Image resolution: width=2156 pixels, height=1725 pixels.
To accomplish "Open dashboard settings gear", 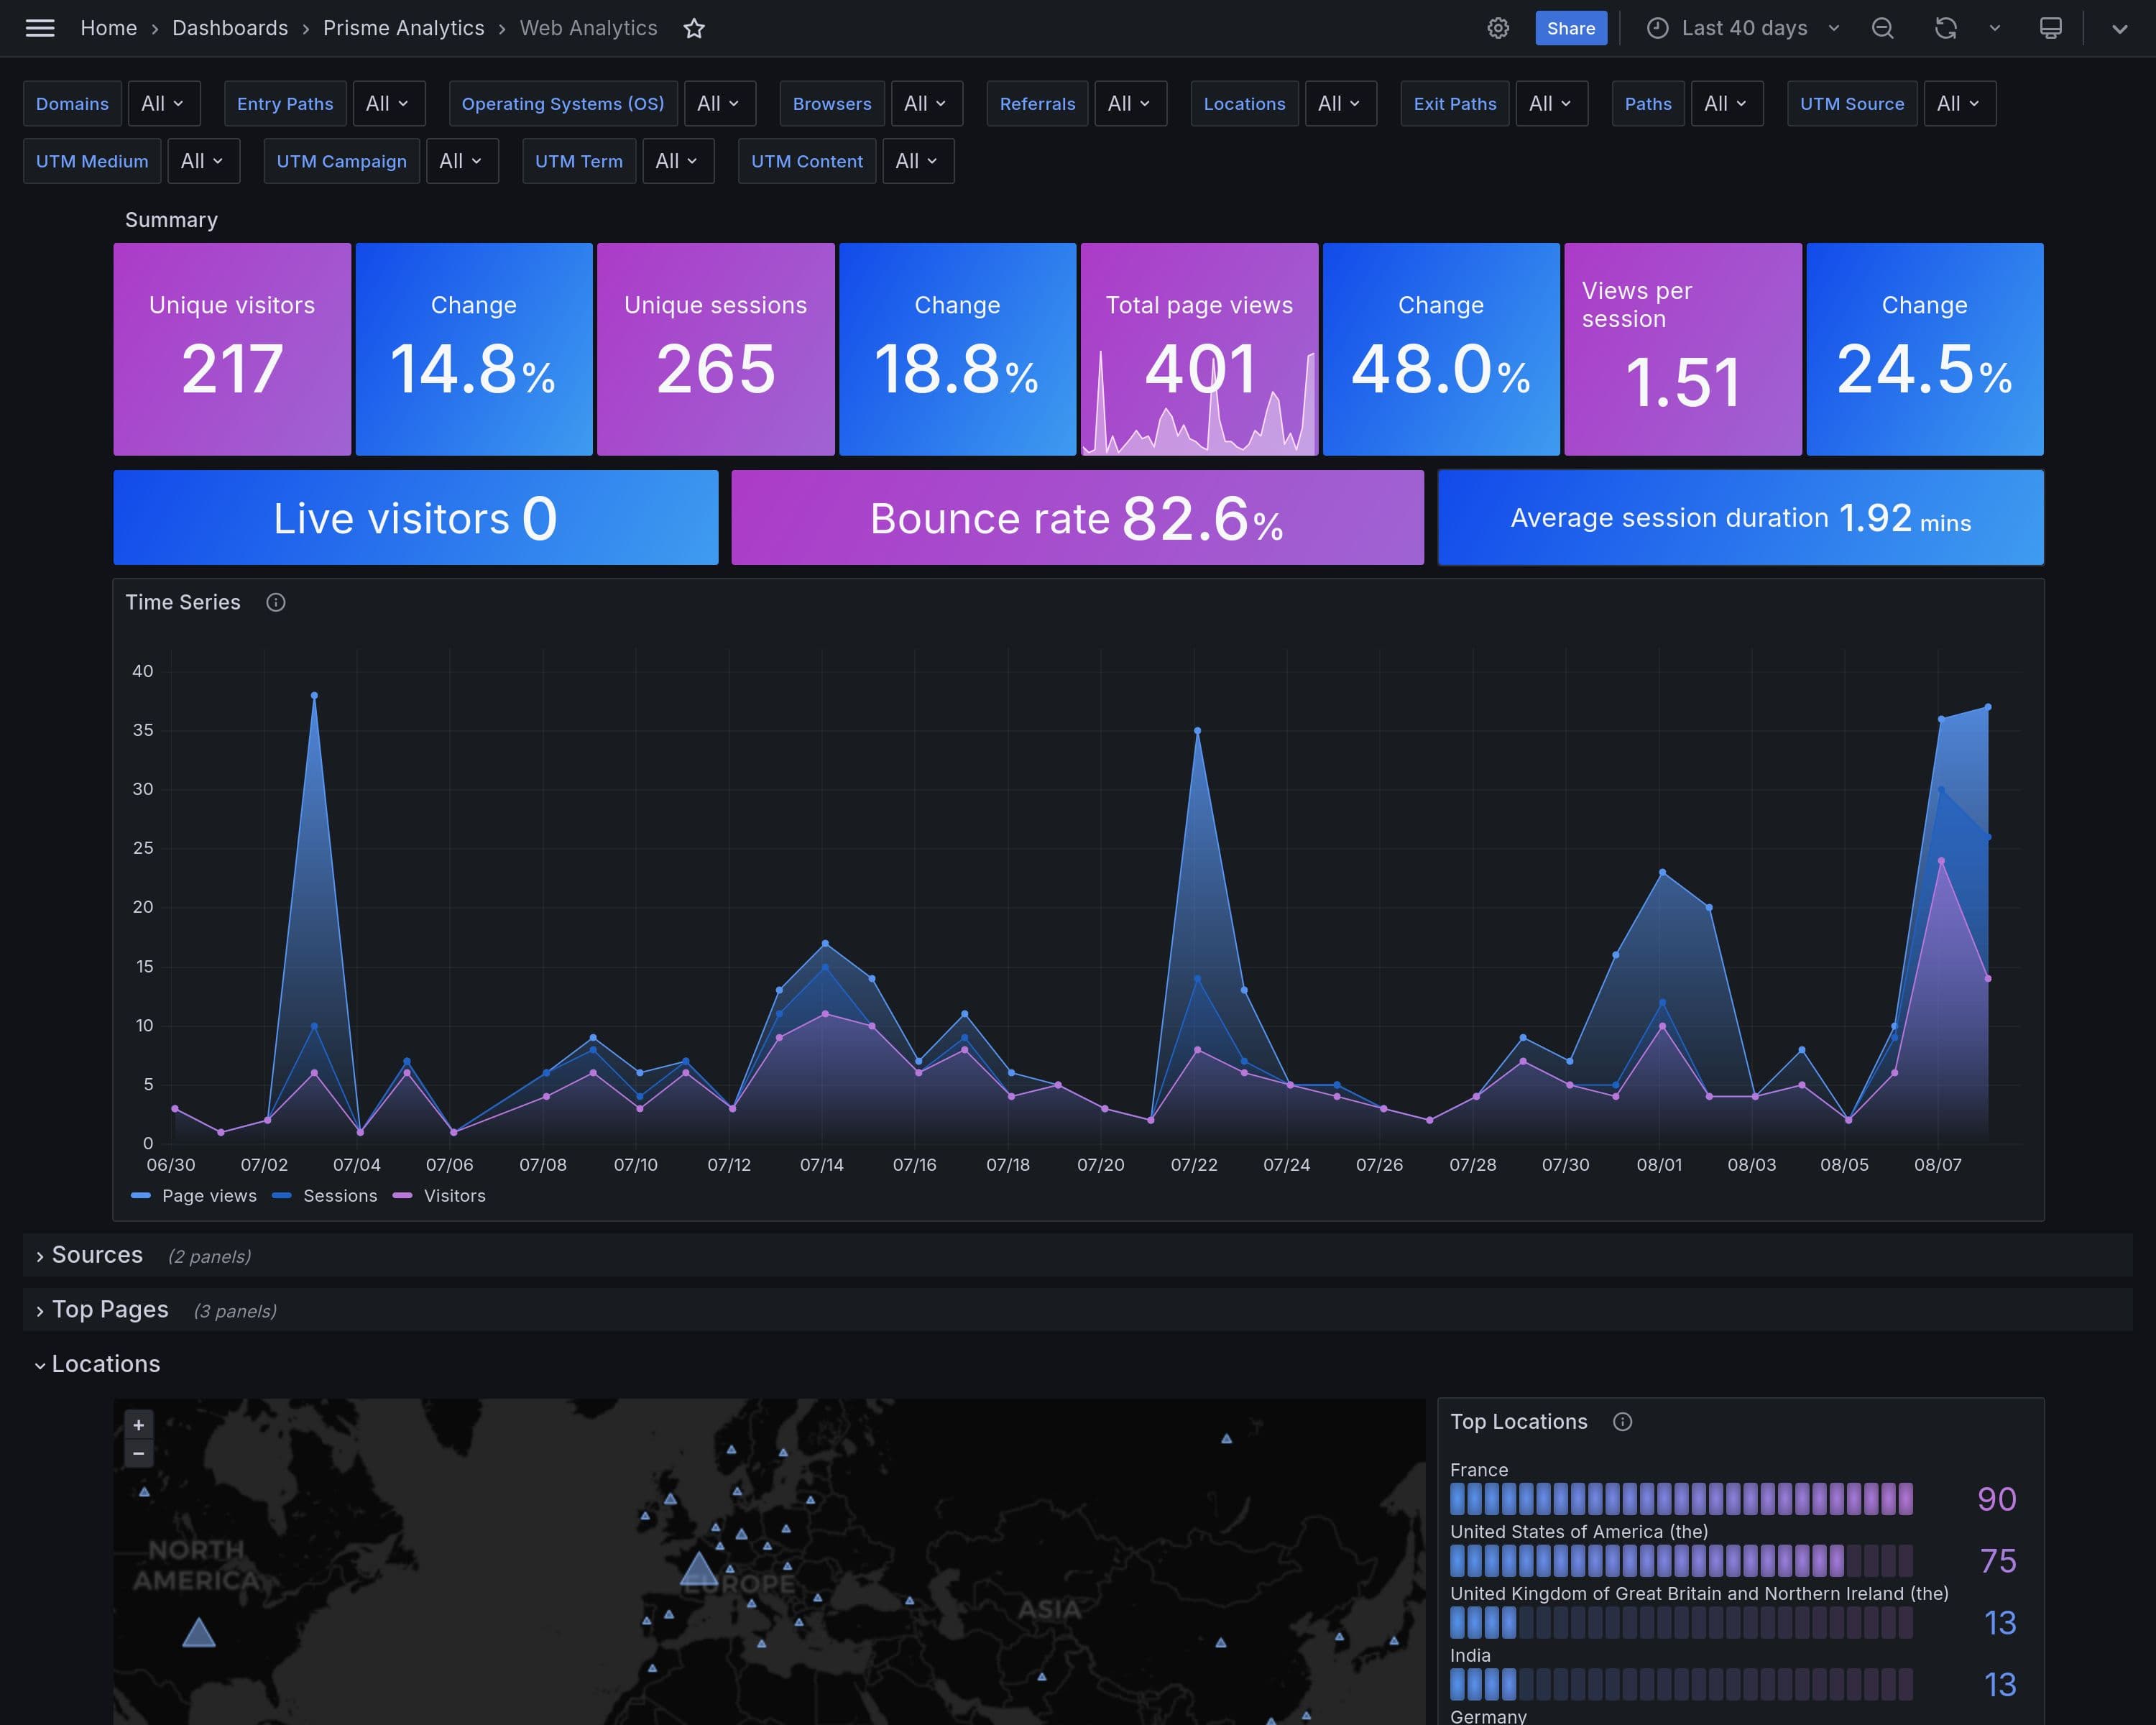I will tap(1497, 28).
